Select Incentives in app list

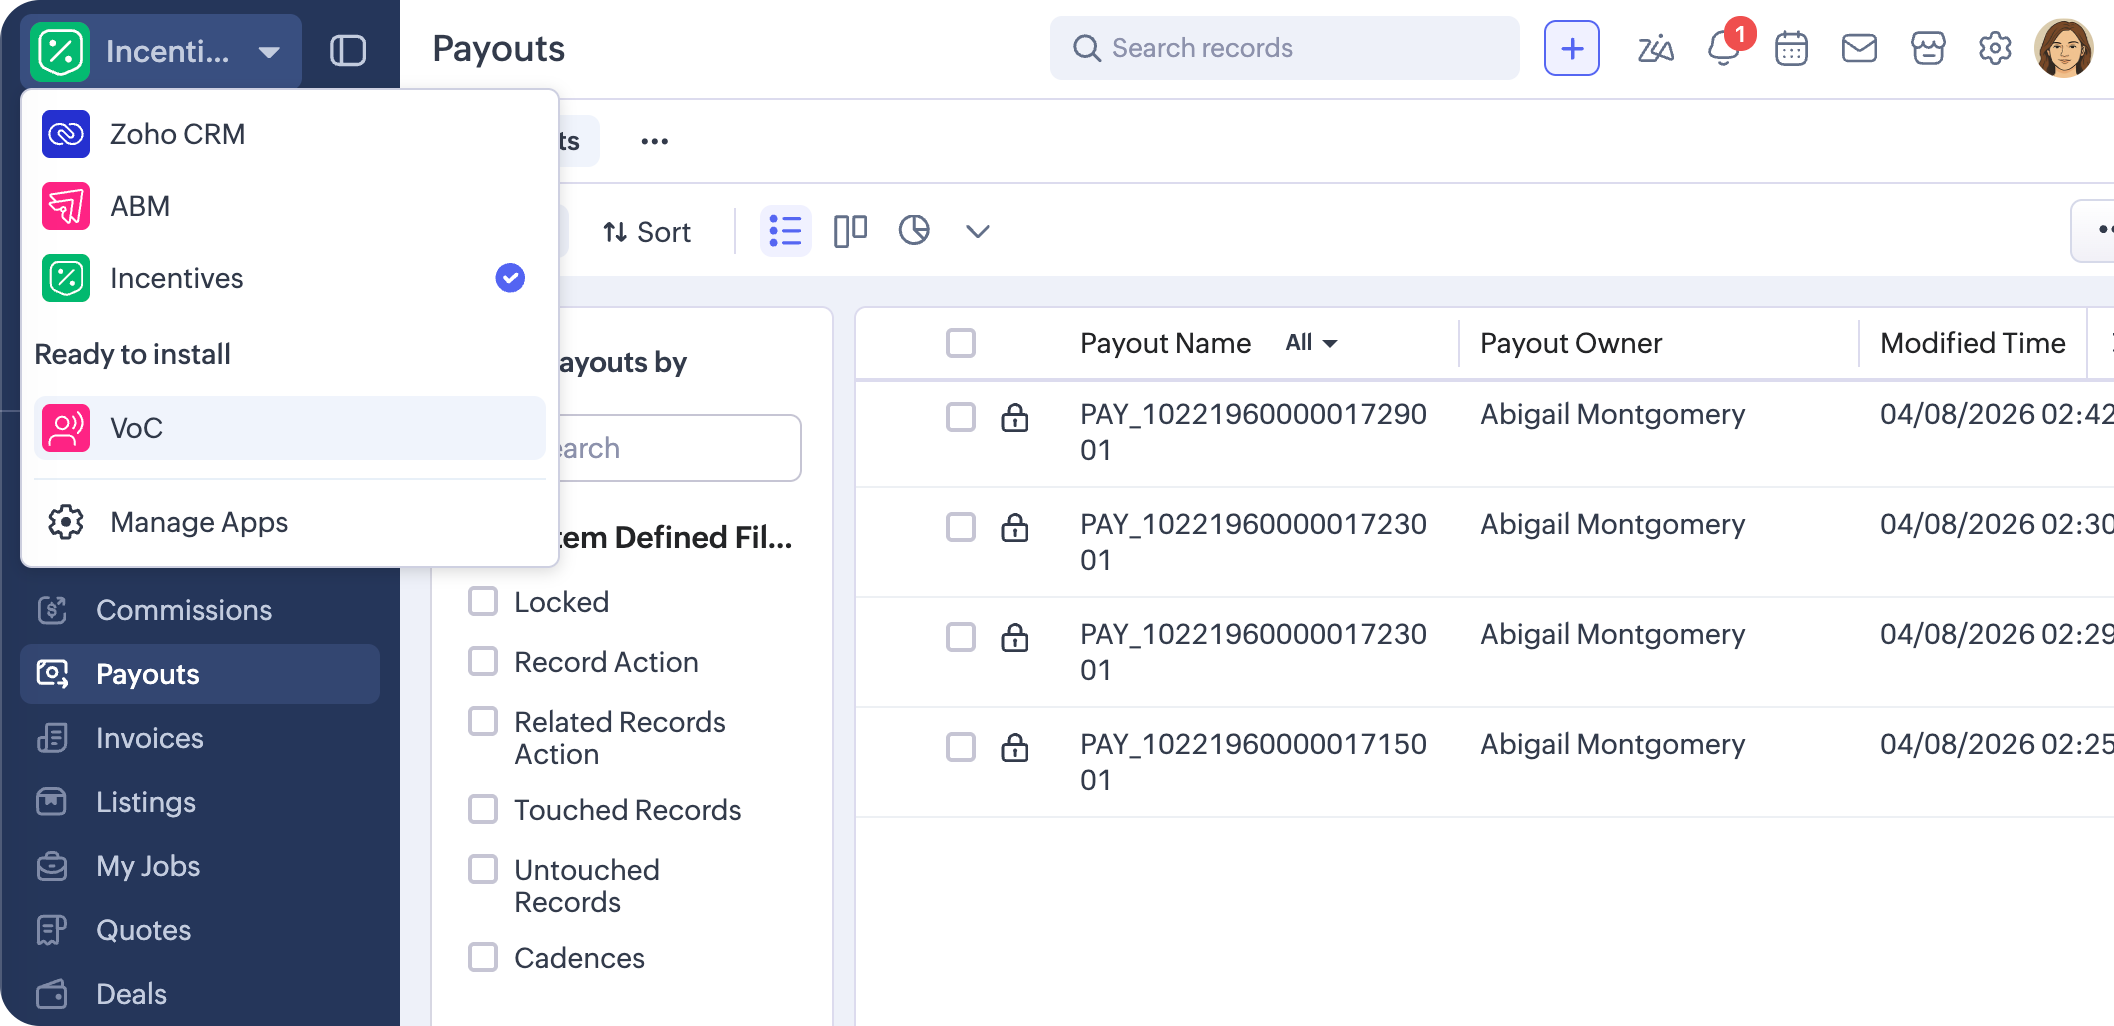click(x=290, y=278)
